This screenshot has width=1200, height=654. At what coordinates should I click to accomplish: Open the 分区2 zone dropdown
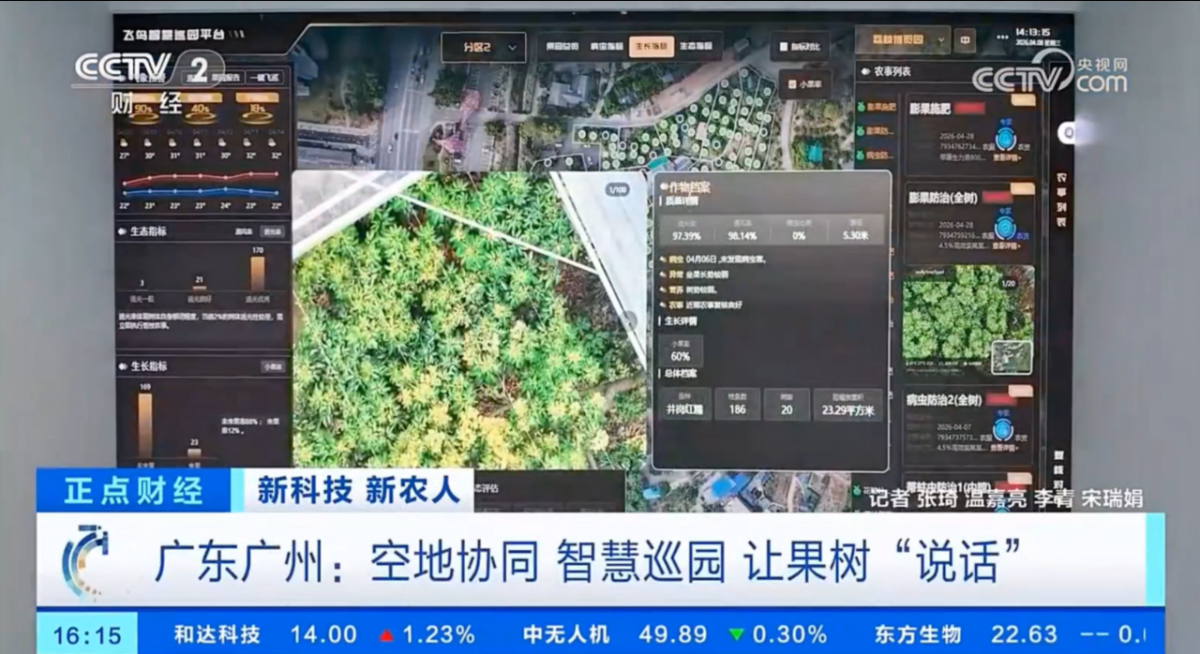click(x=484, y=47)
